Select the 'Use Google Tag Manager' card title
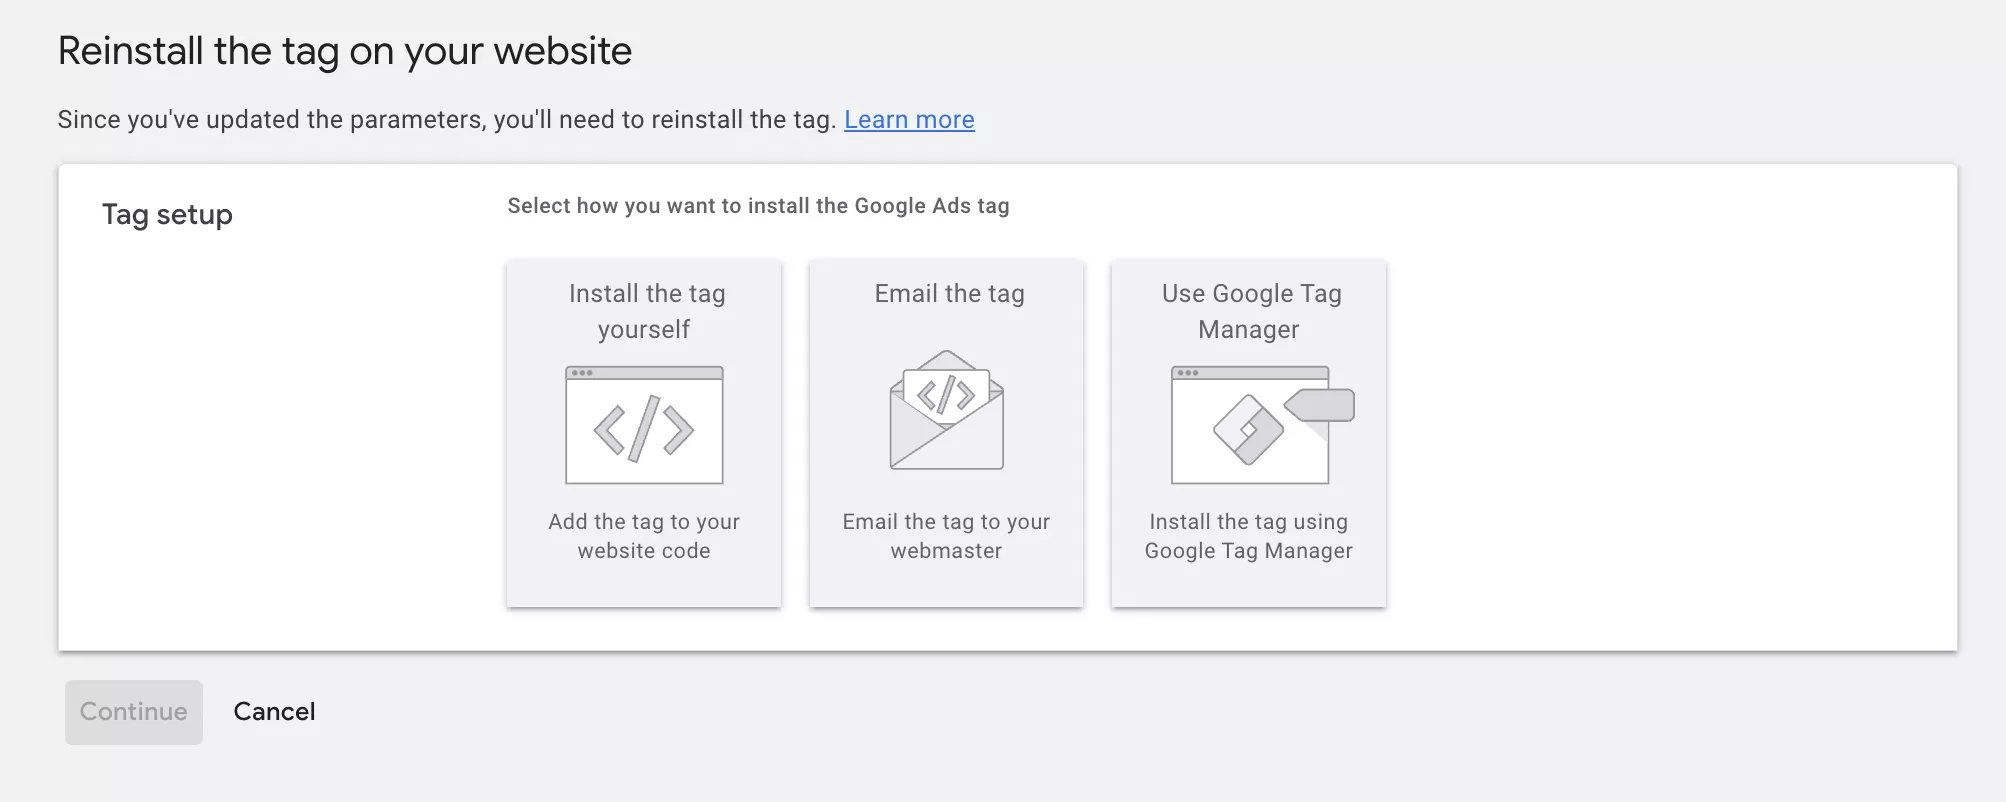Viewport: 2006px width, 802px height. [1250, 311]
